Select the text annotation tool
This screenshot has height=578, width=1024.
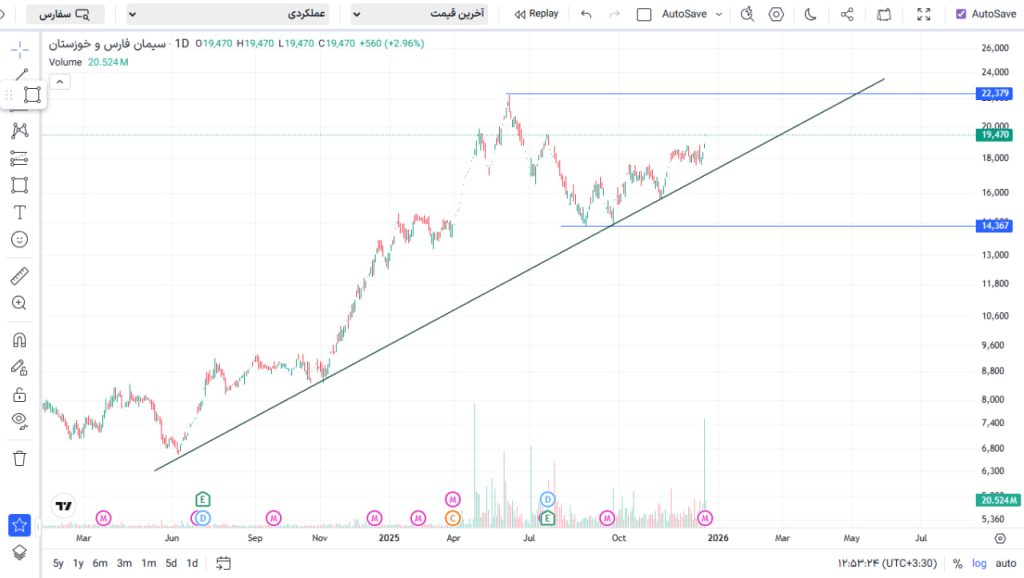click(x=19, y=212)
